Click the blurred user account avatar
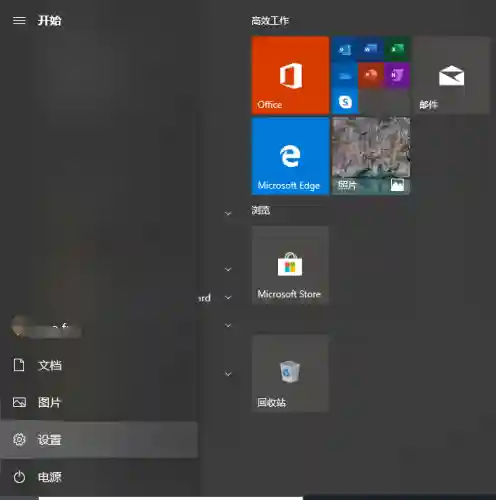496x500 pixels. [x=18, y=326]
